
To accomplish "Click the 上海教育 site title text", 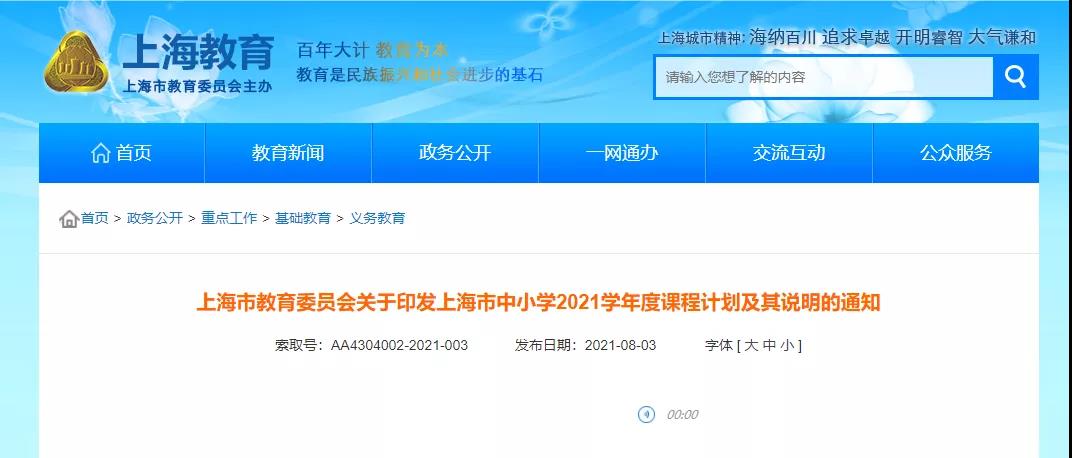I will click(x=198, y=51).
